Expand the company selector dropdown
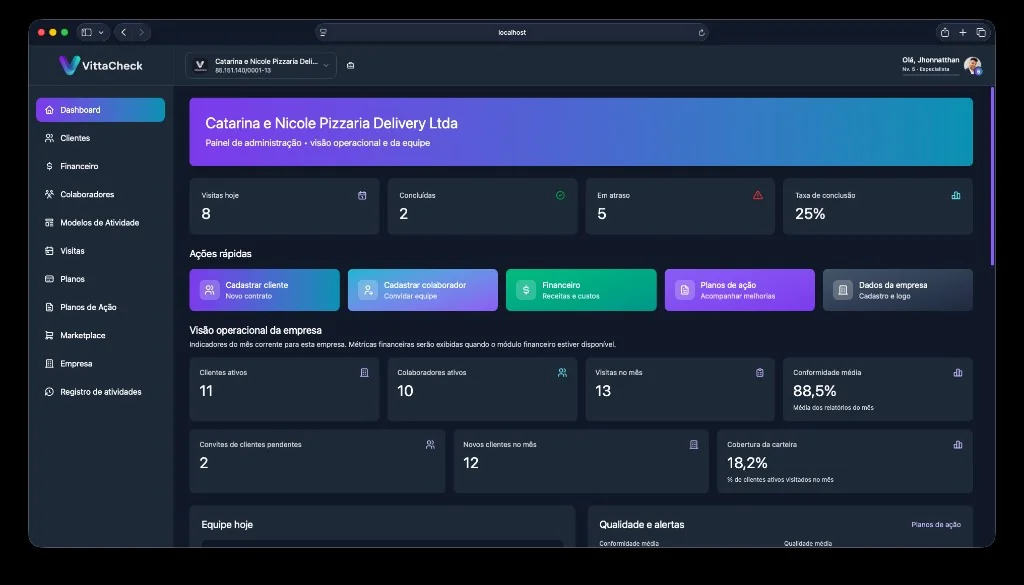This screenshot has width=1024, height=585. tap(261, 65)
